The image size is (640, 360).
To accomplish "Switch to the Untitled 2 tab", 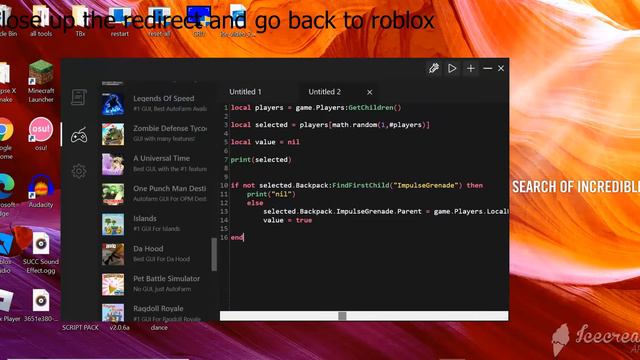I will pyautogui.click(x=324, y=92).
